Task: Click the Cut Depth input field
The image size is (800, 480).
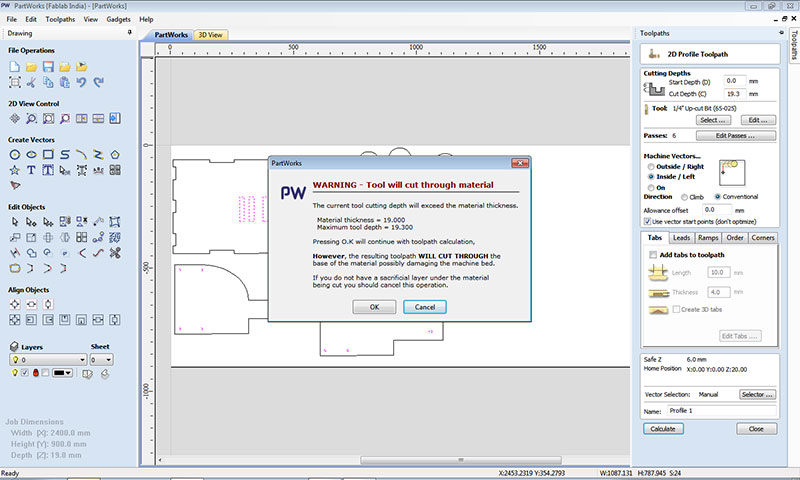Action: 735,94
